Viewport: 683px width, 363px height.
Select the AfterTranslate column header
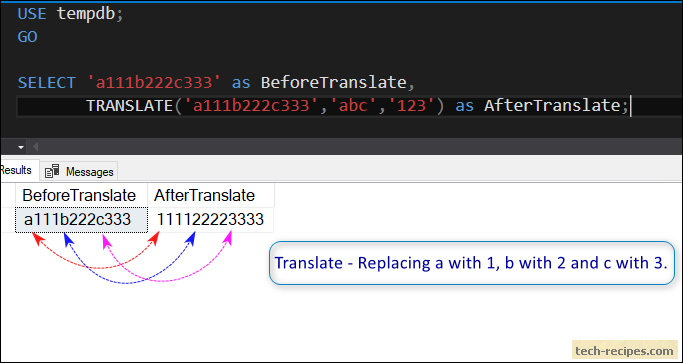(211, 195)
